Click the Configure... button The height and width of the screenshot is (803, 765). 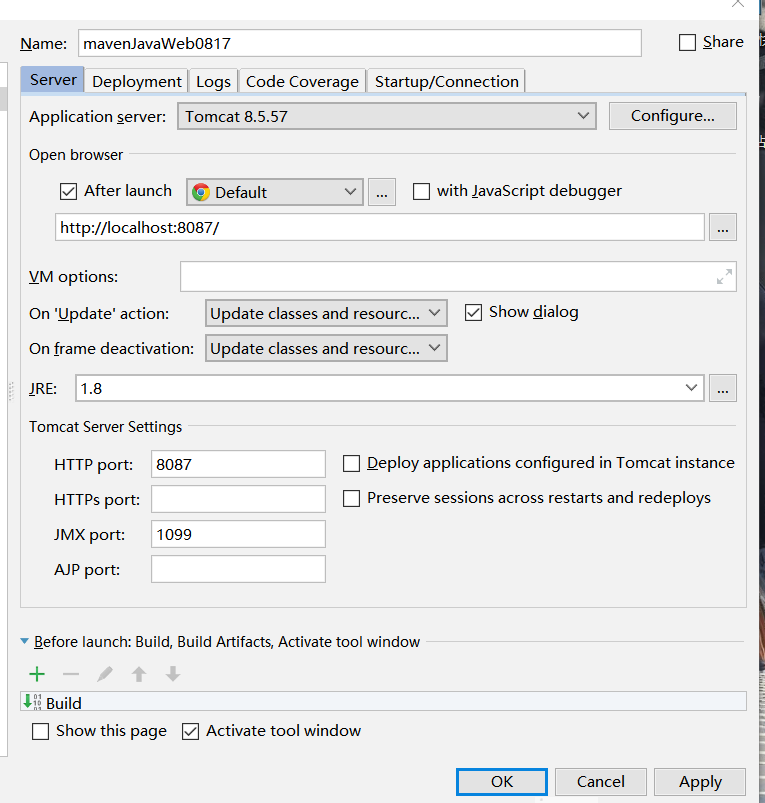673,116
